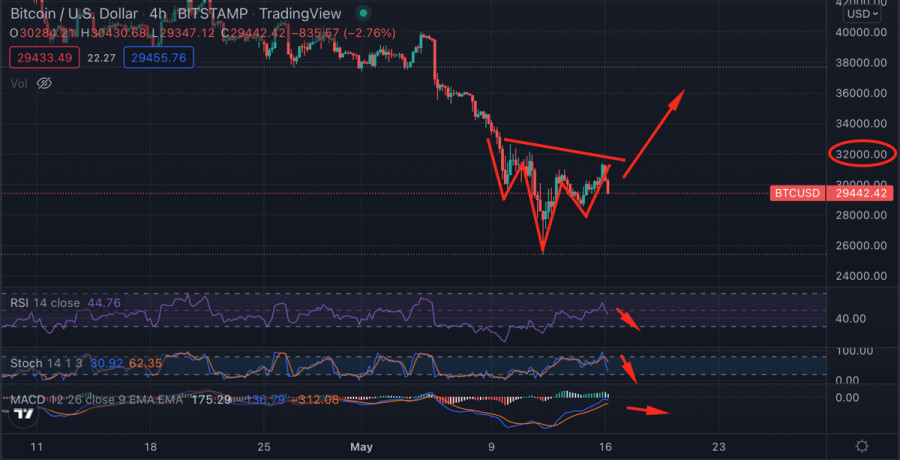Click the TradingView source label in title
Screen dimensions: 900x460
pyautogui.click(x=300, y=13)
